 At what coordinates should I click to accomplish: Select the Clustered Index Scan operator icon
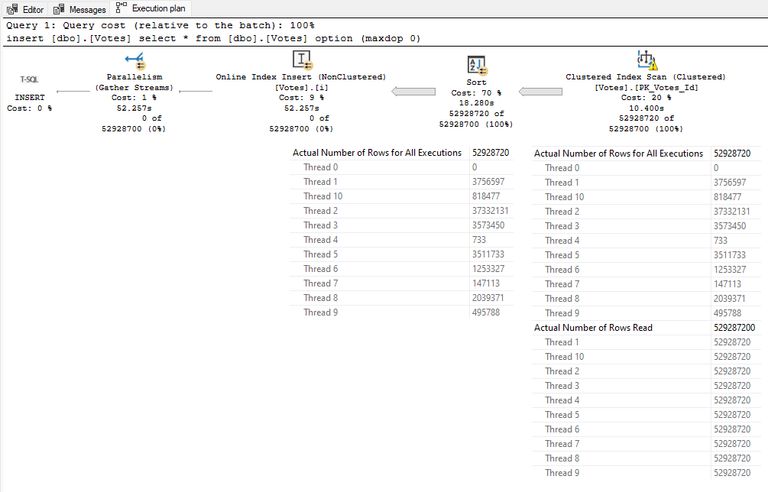point(647,60)
